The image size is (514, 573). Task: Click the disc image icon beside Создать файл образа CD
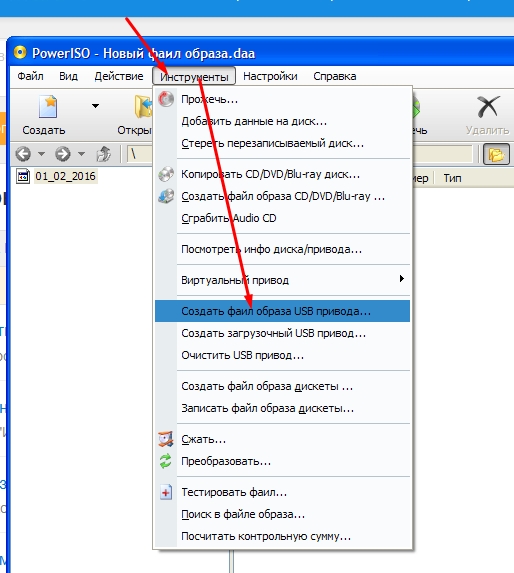[166, 196]
